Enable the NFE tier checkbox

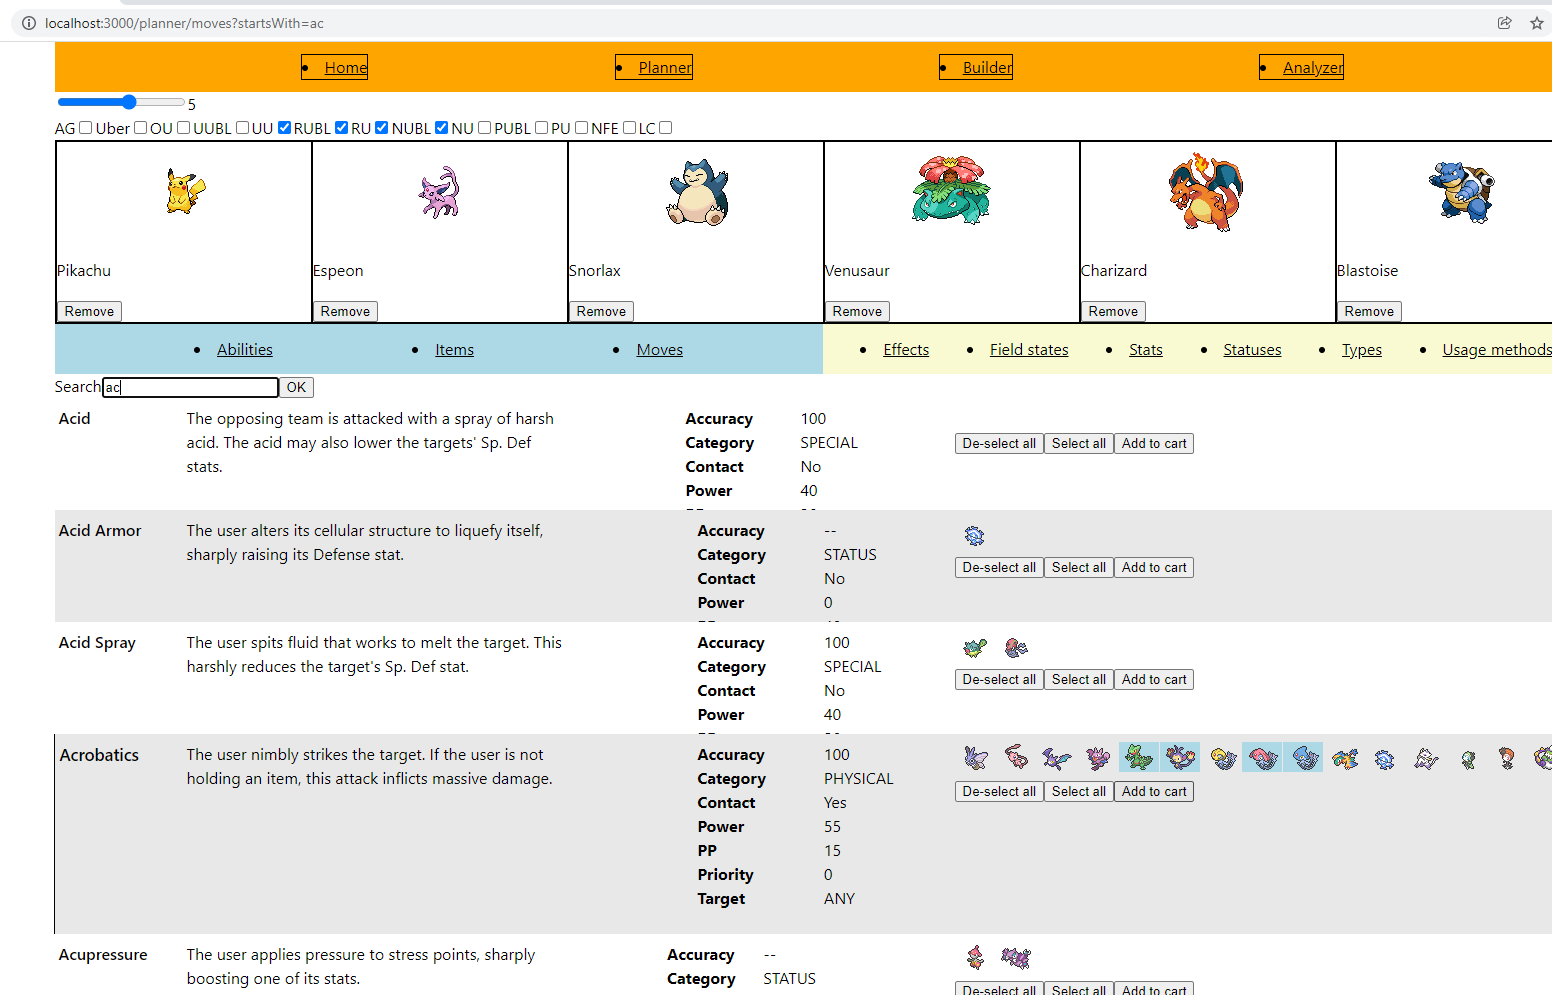click(x=630, y=127)
